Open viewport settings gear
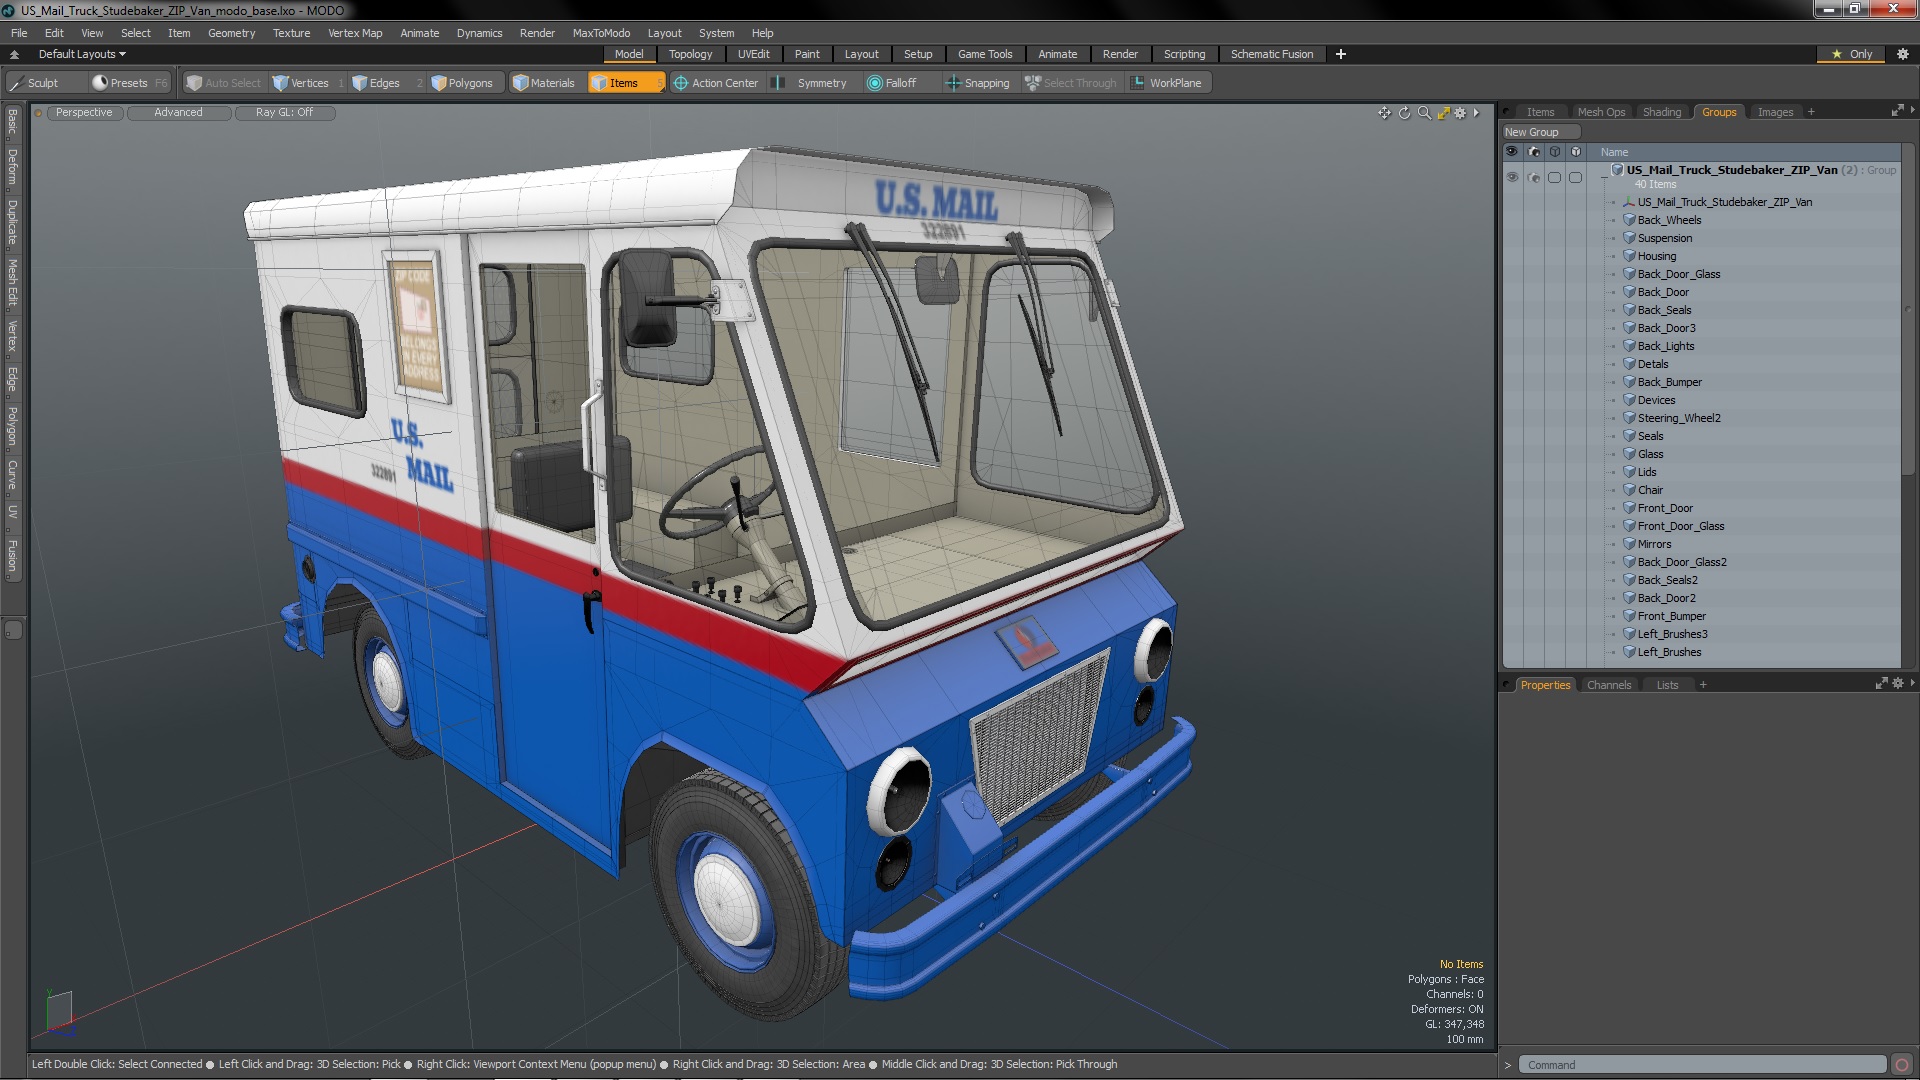 click(1460, 113)
